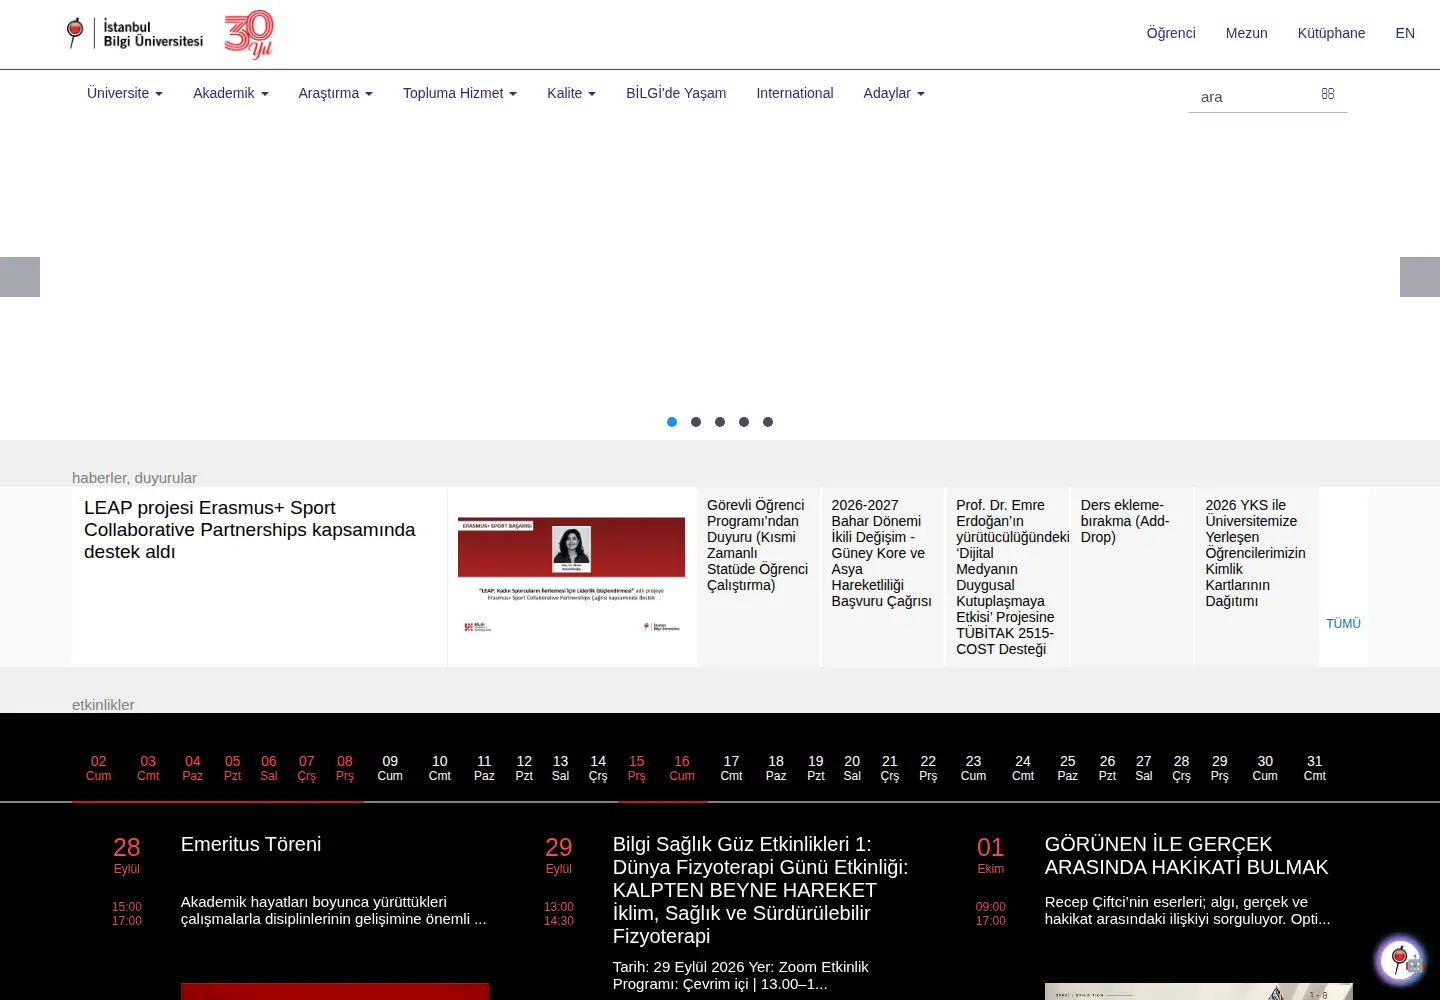Image resolution: width=1440 pixels, height=1000 pixels.
Task: Select 31 Cmt in events calendar
Action: [x=1315, y=768]
